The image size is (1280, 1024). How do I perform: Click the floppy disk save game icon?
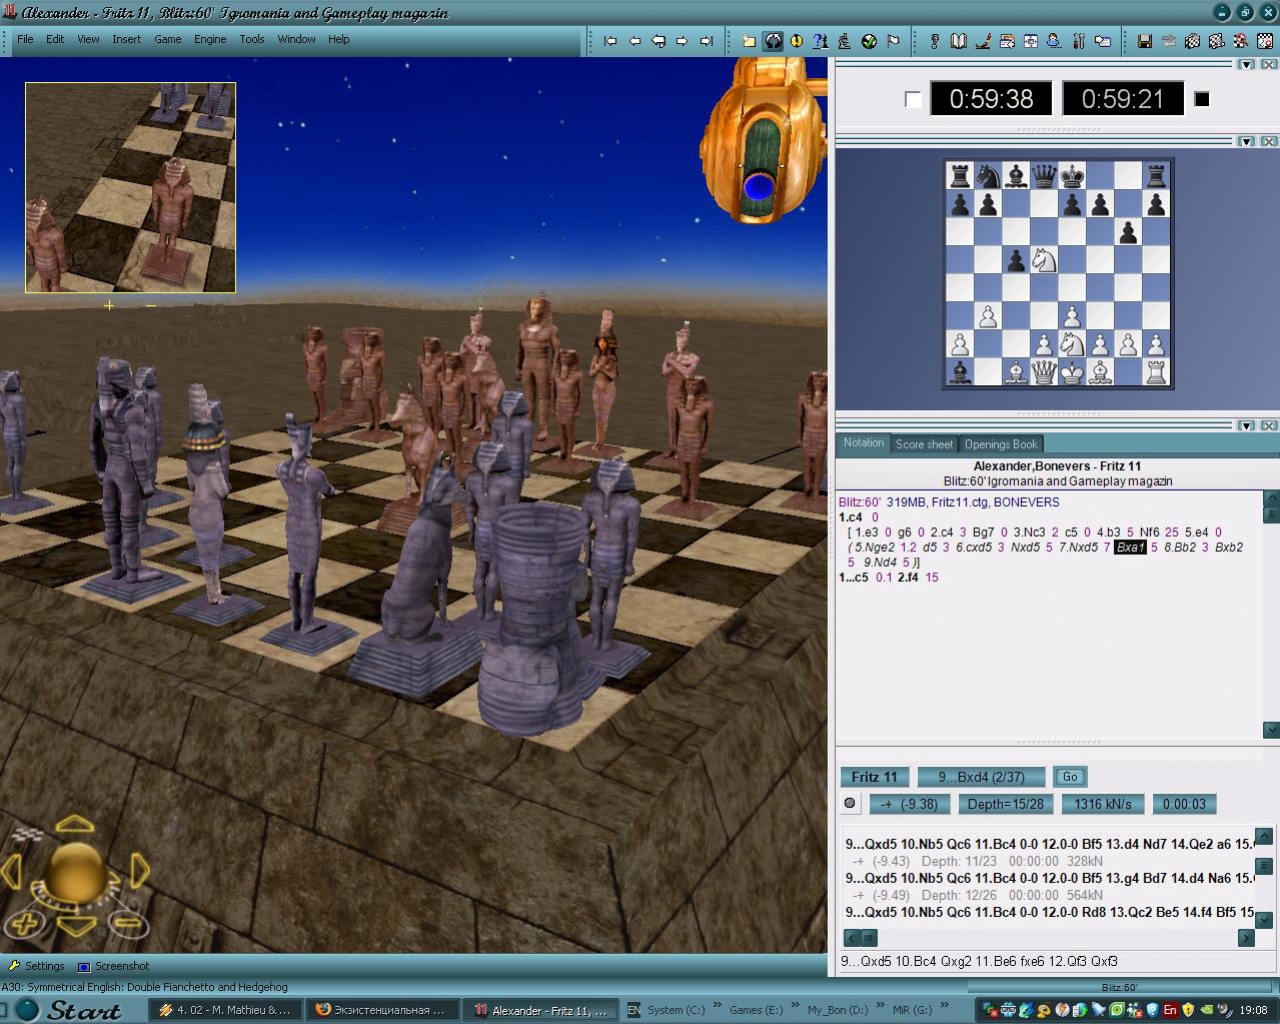pyautogui.click(x=1145, y=41)
